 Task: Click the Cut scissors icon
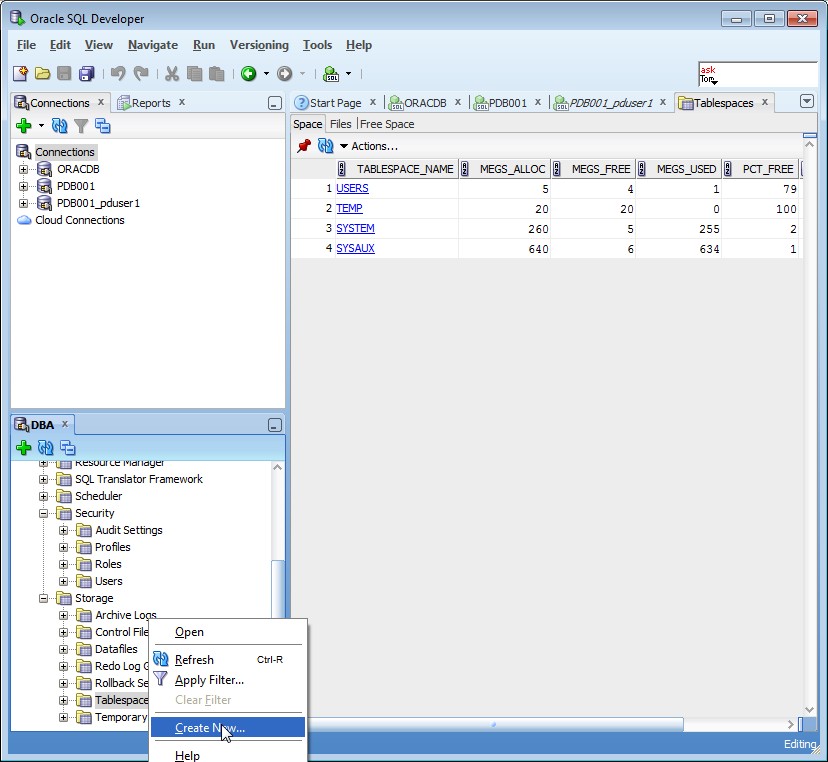[172, 73]
